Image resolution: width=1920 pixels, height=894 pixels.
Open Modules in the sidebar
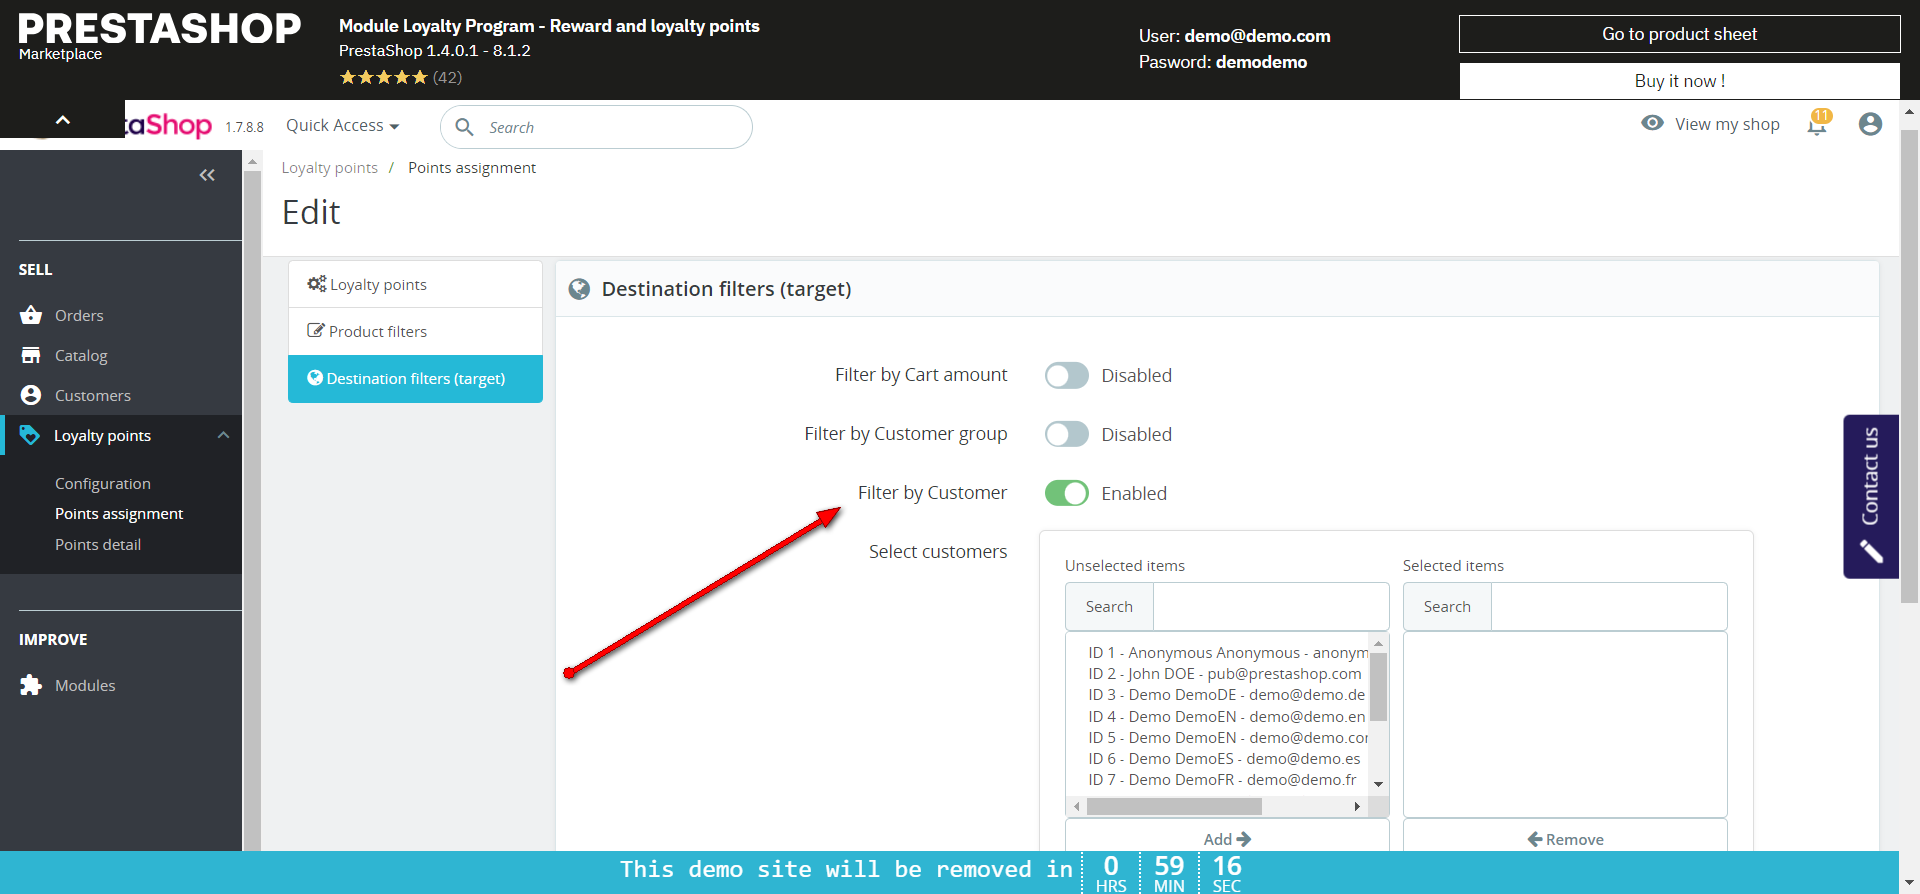[85, 685]
